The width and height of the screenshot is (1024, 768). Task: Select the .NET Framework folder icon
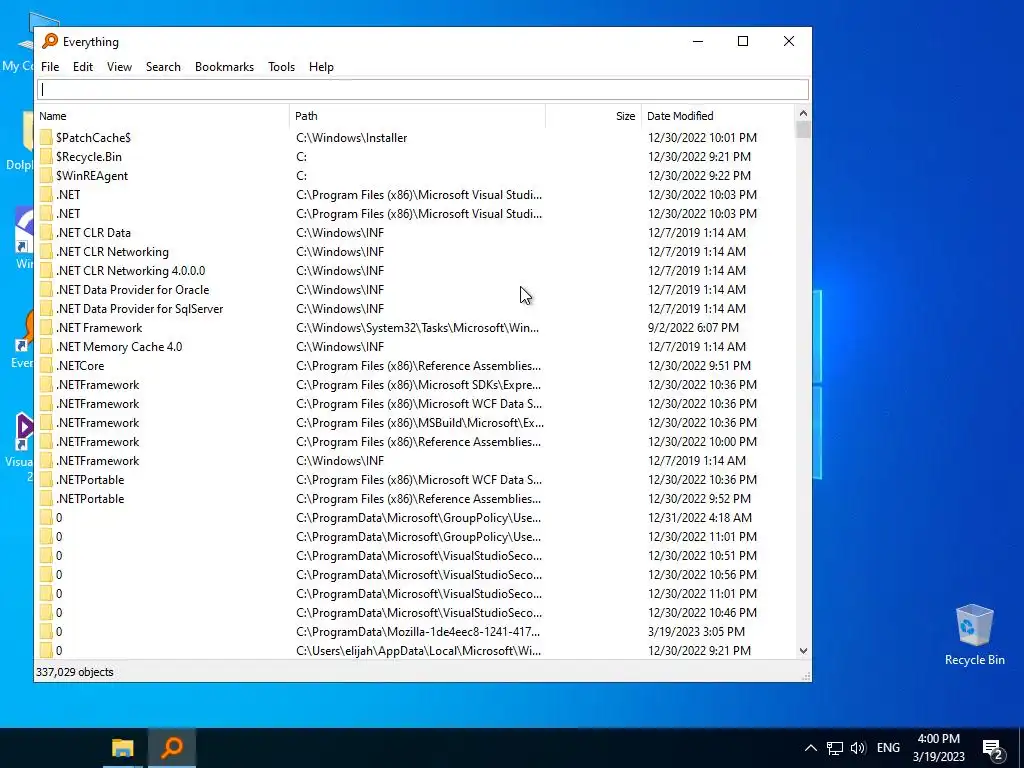[x=46, y=328]
